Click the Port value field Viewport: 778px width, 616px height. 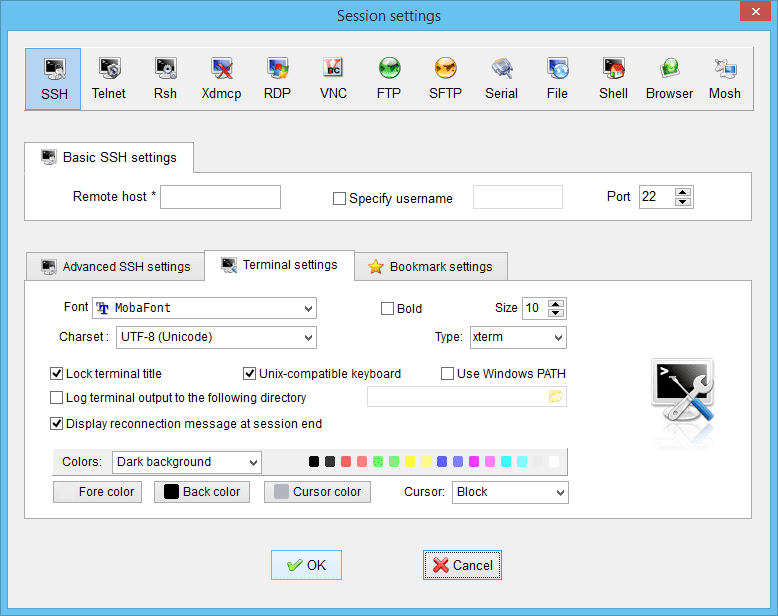[656, 197]
